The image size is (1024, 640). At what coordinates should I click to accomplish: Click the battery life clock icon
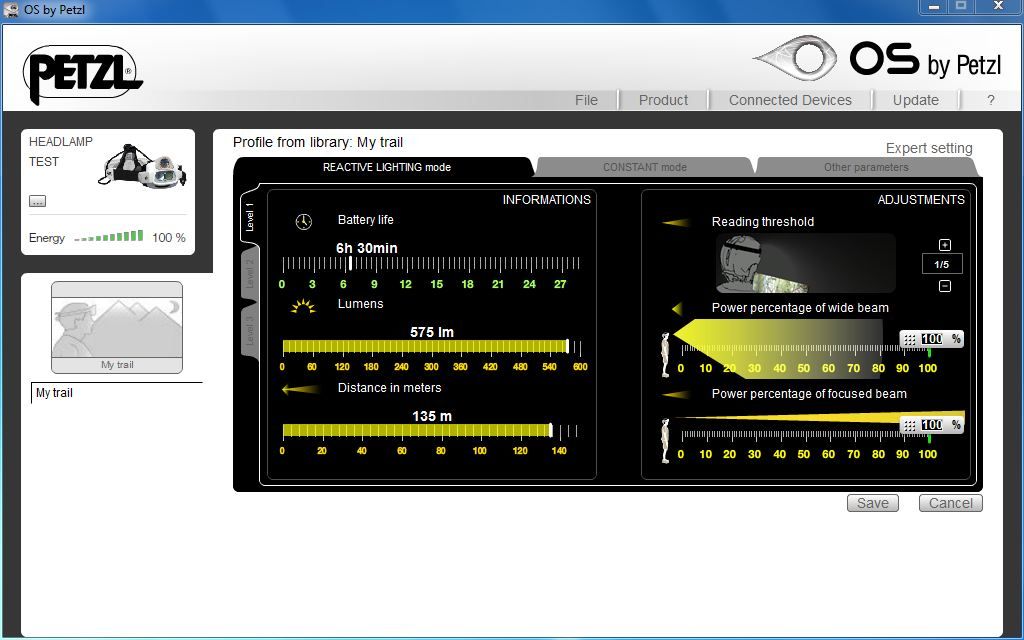304,221
